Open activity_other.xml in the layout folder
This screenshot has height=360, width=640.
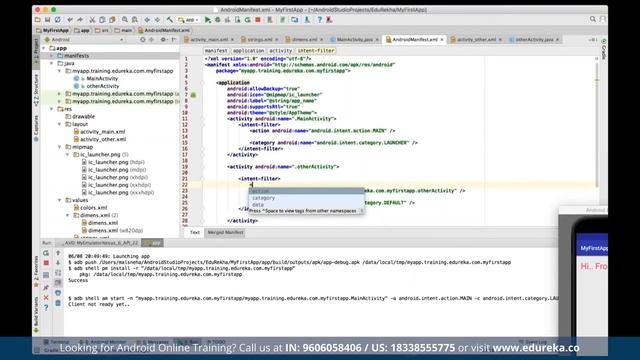pos(103,139)
